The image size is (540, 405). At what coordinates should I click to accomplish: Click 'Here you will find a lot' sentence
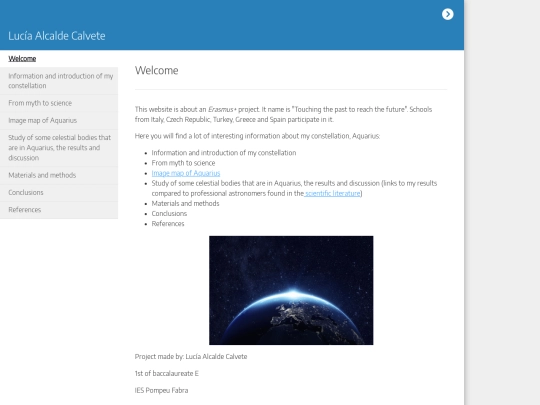coord(257,136)
